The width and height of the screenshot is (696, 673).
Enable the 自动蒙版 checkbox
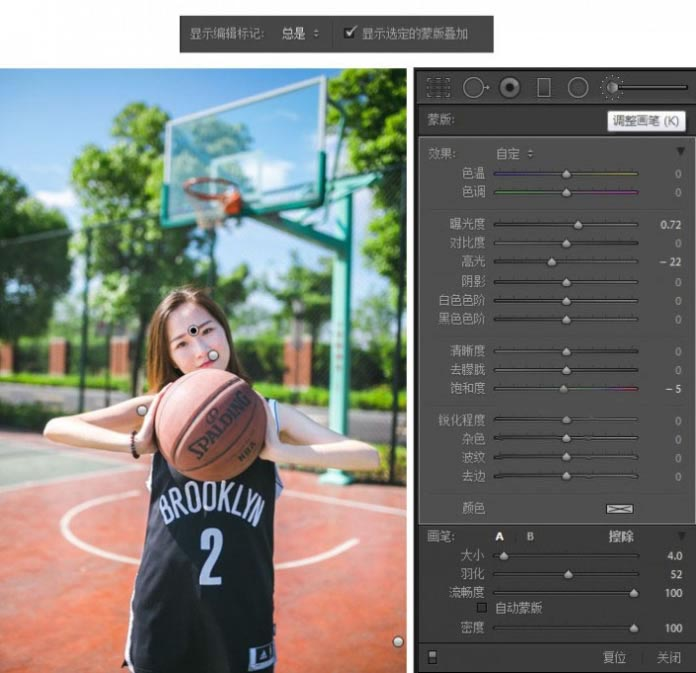482,607
